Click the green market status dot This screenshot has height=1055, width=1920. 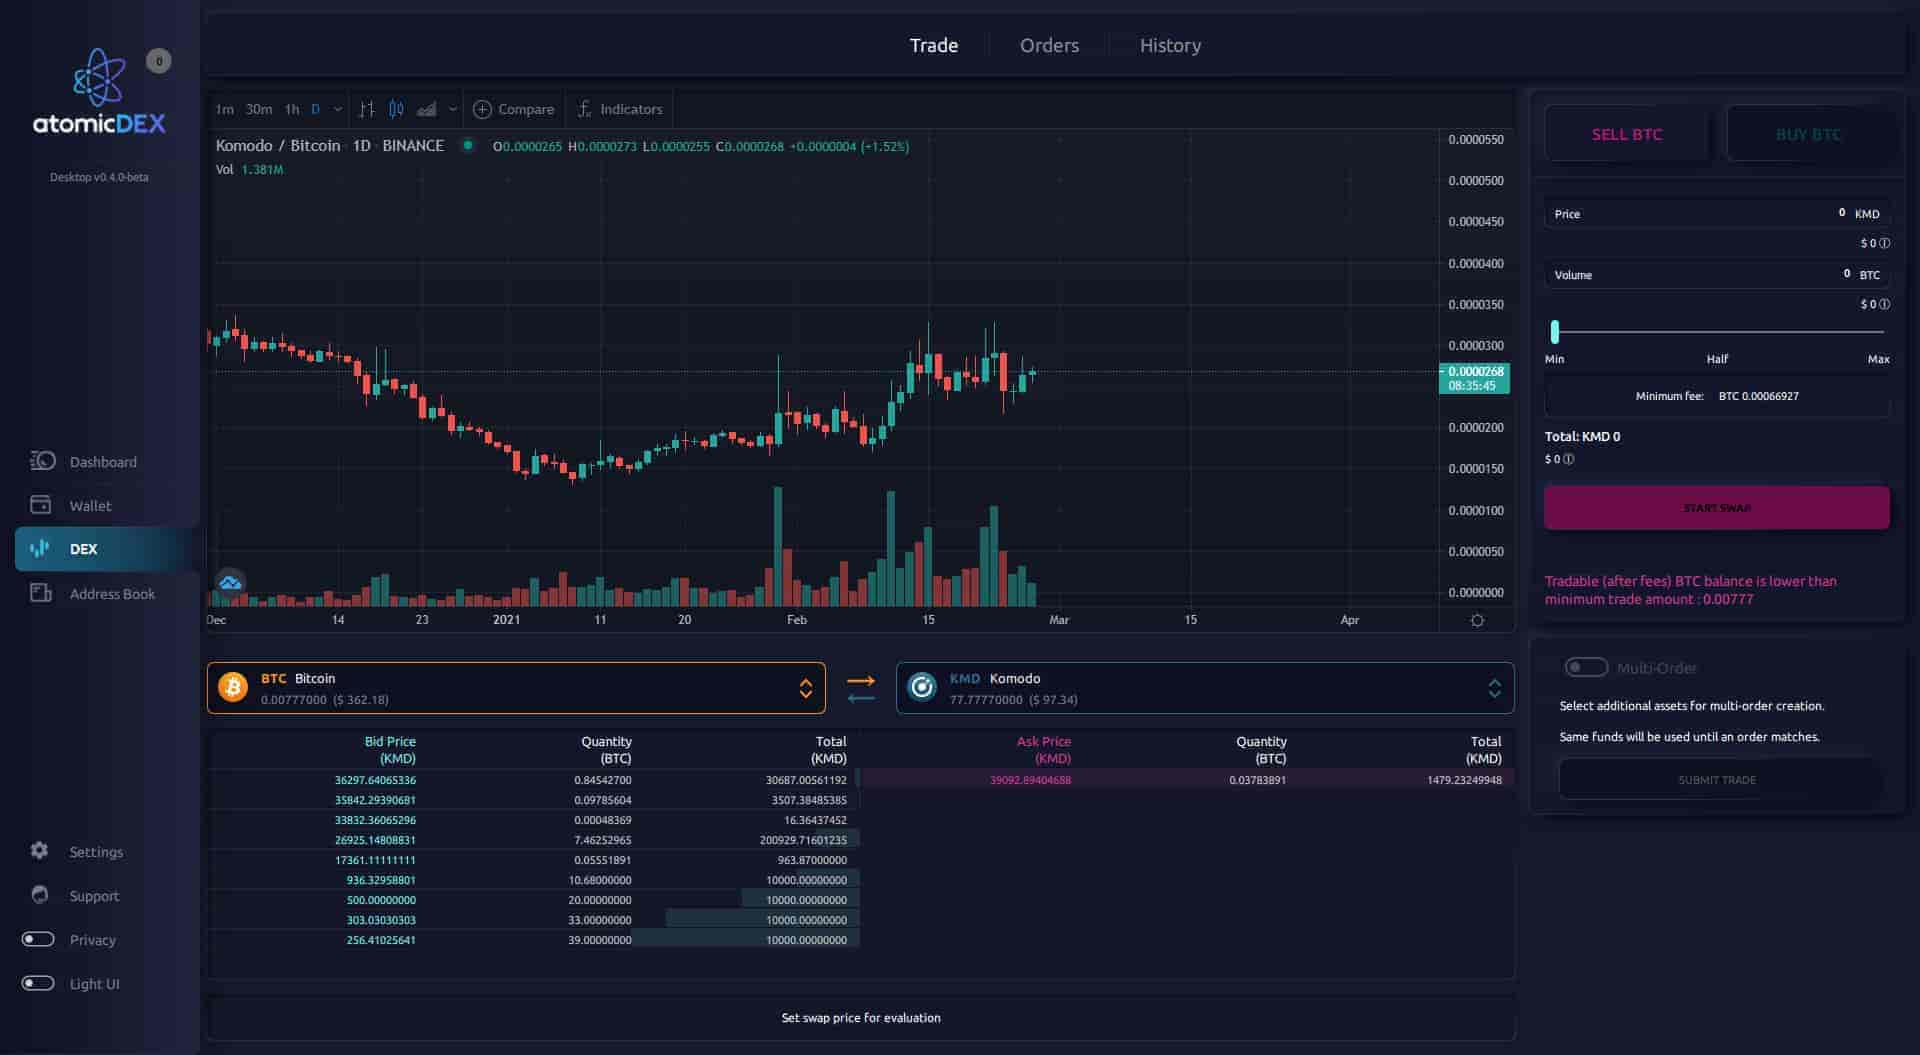click(x=467, y=146)
